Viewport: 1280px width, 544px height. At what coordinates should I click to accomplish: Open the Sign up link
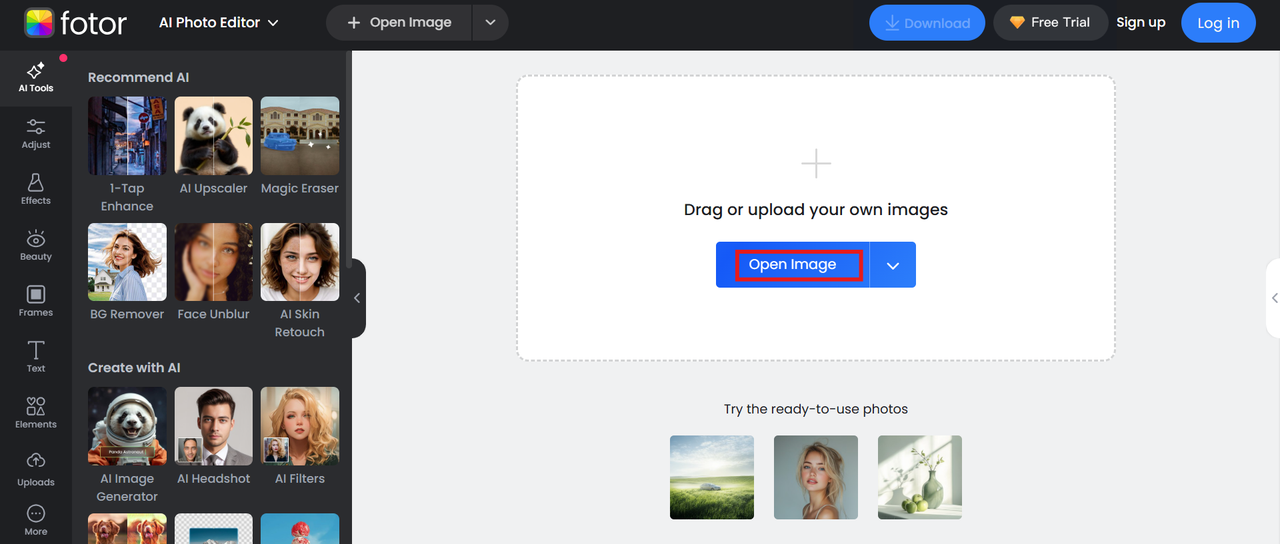pyautogui.click(x=1141, y=23)
